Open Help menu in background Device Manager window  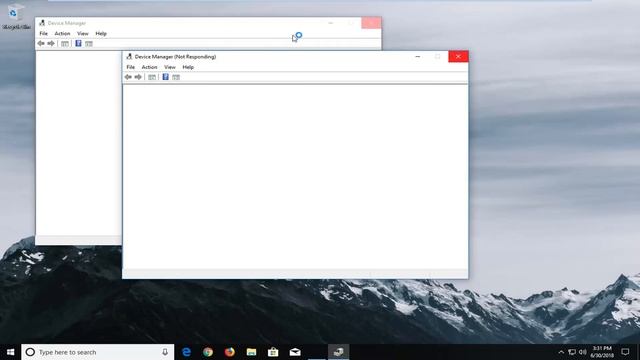click(x=101, y=33)
